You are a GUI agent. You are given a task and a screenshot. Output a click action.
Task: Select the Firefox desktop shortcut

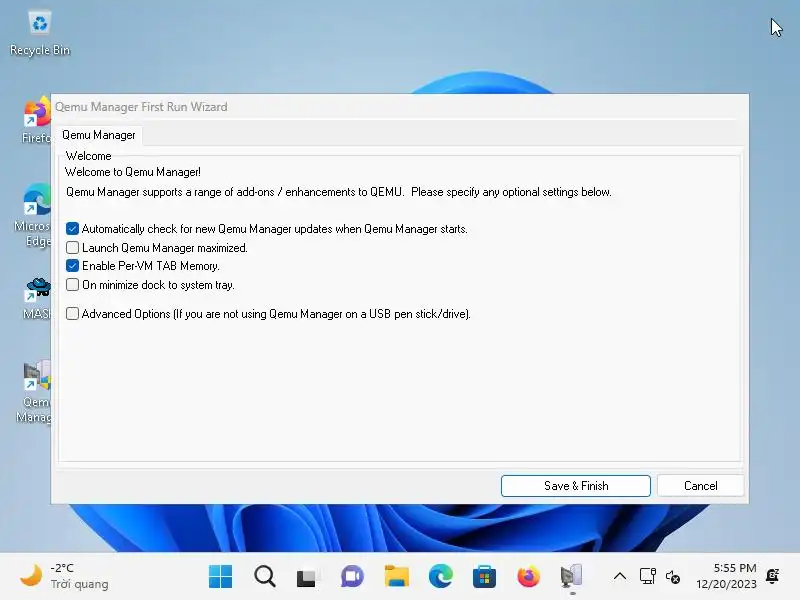36,120
